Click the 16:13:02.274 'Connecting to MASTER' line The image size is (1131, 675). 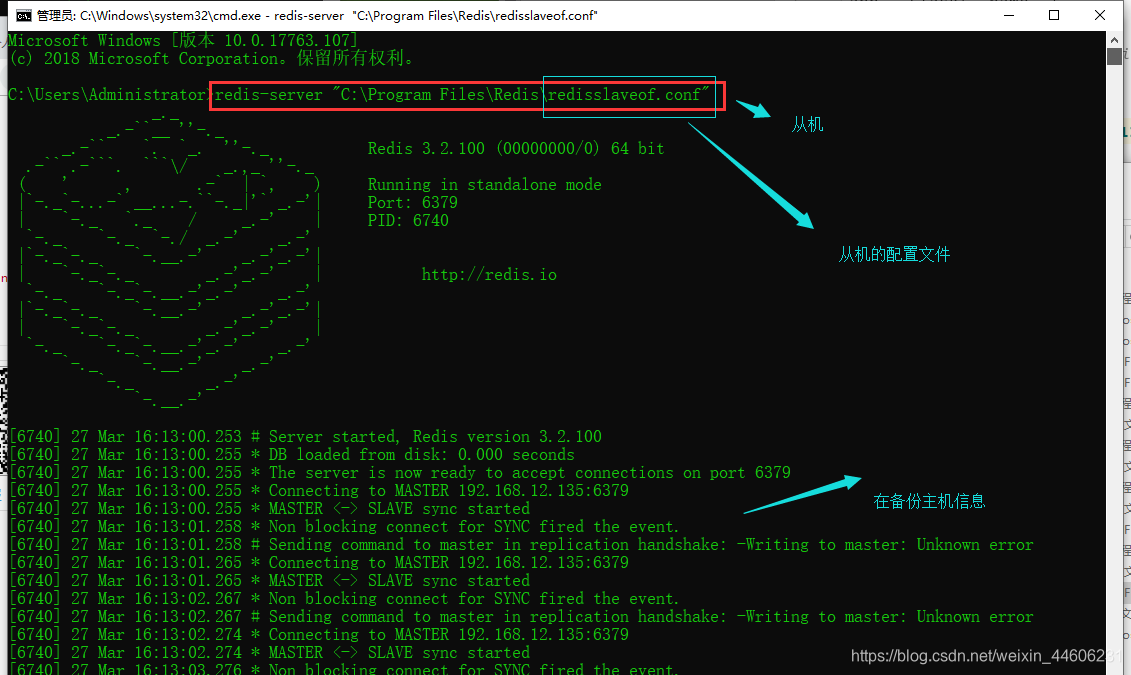[x=319, y=635]
